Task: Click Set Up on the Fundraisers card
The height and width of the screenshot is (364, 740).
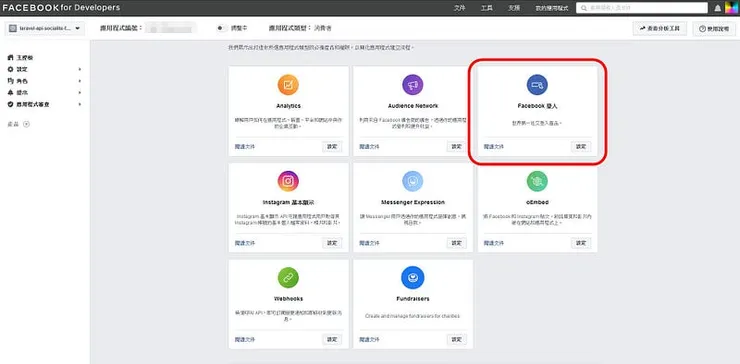Action: coord(457,339)
